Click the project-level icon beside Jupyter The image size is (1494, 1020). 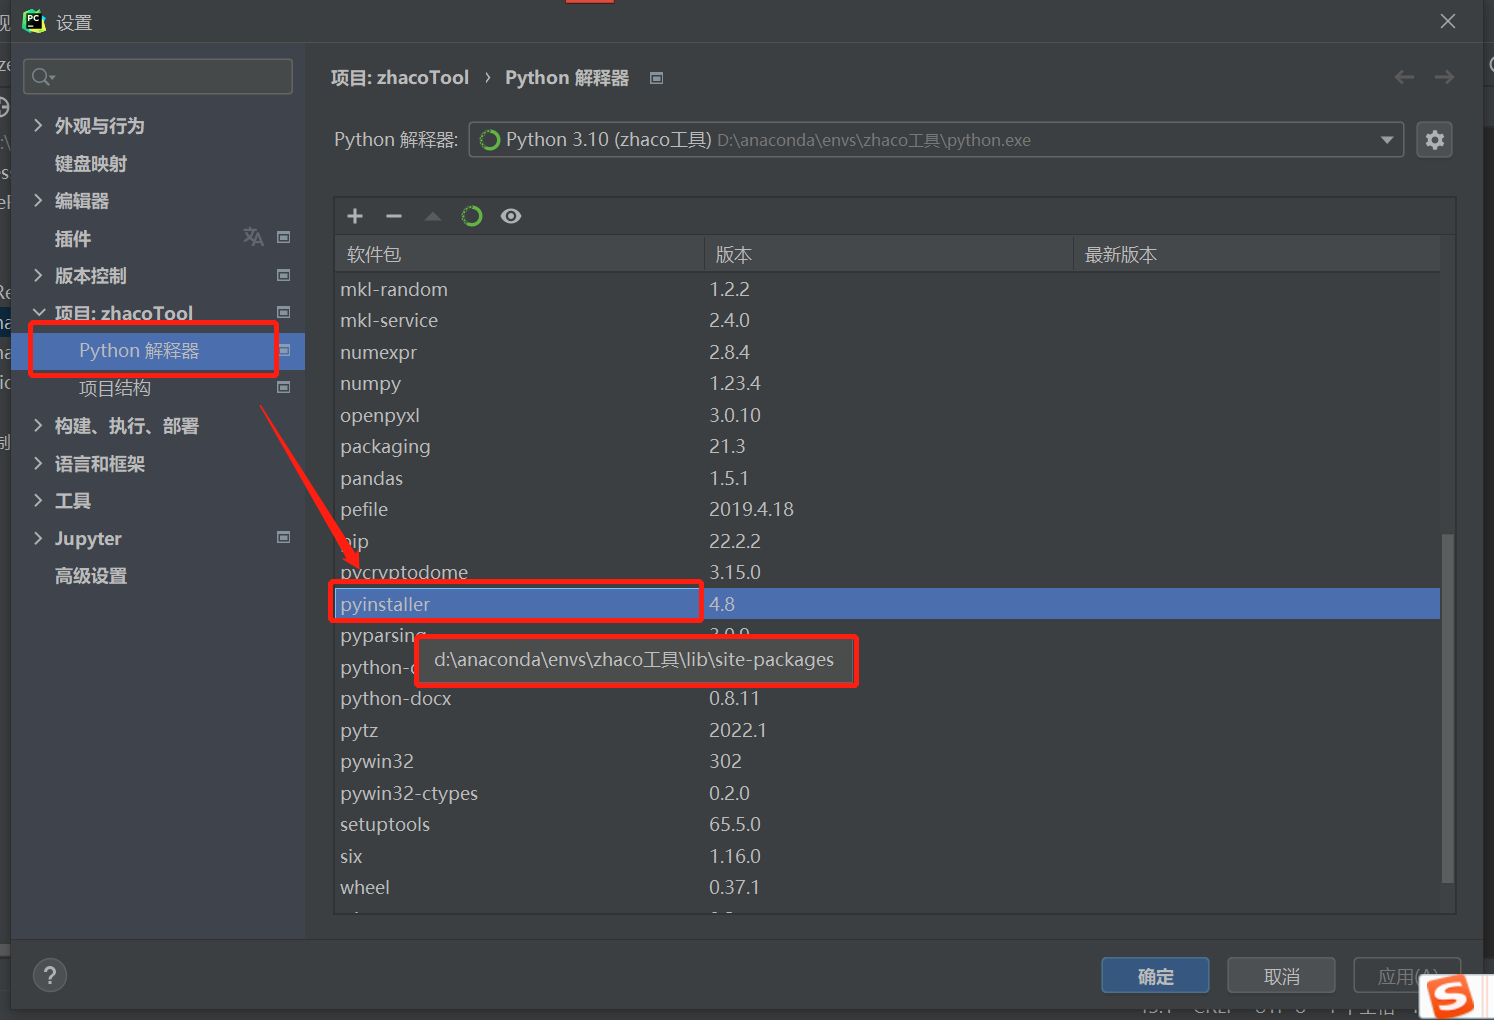tap(283, 537)
